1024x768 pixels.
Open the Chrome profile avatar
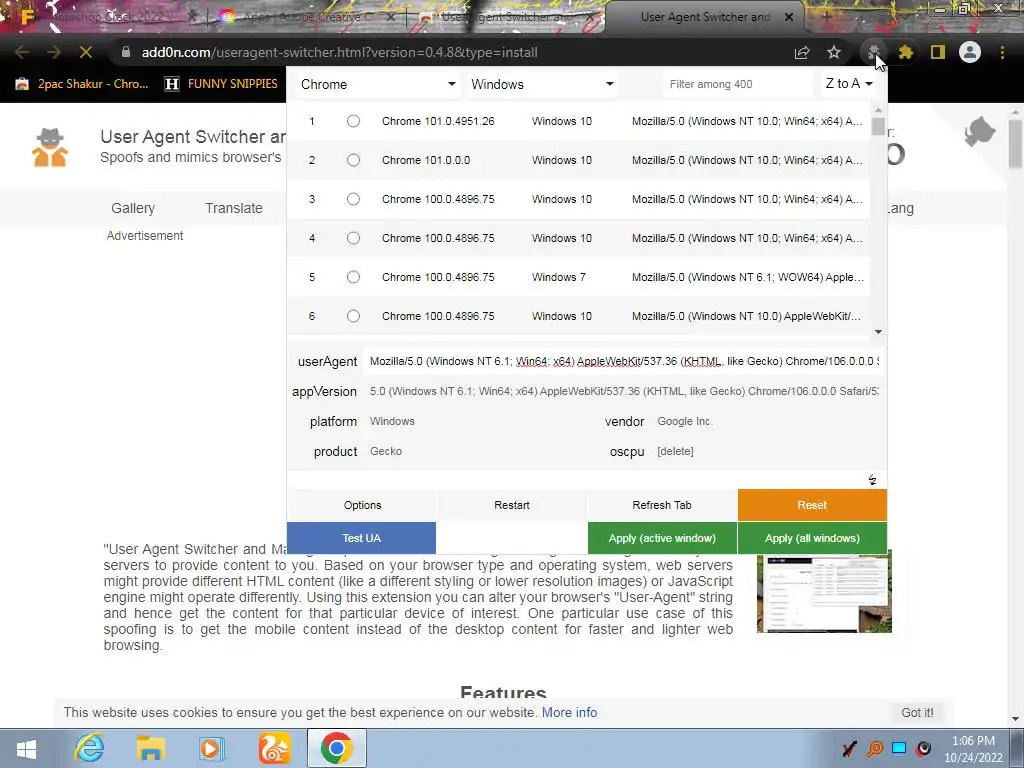(970, 52)
